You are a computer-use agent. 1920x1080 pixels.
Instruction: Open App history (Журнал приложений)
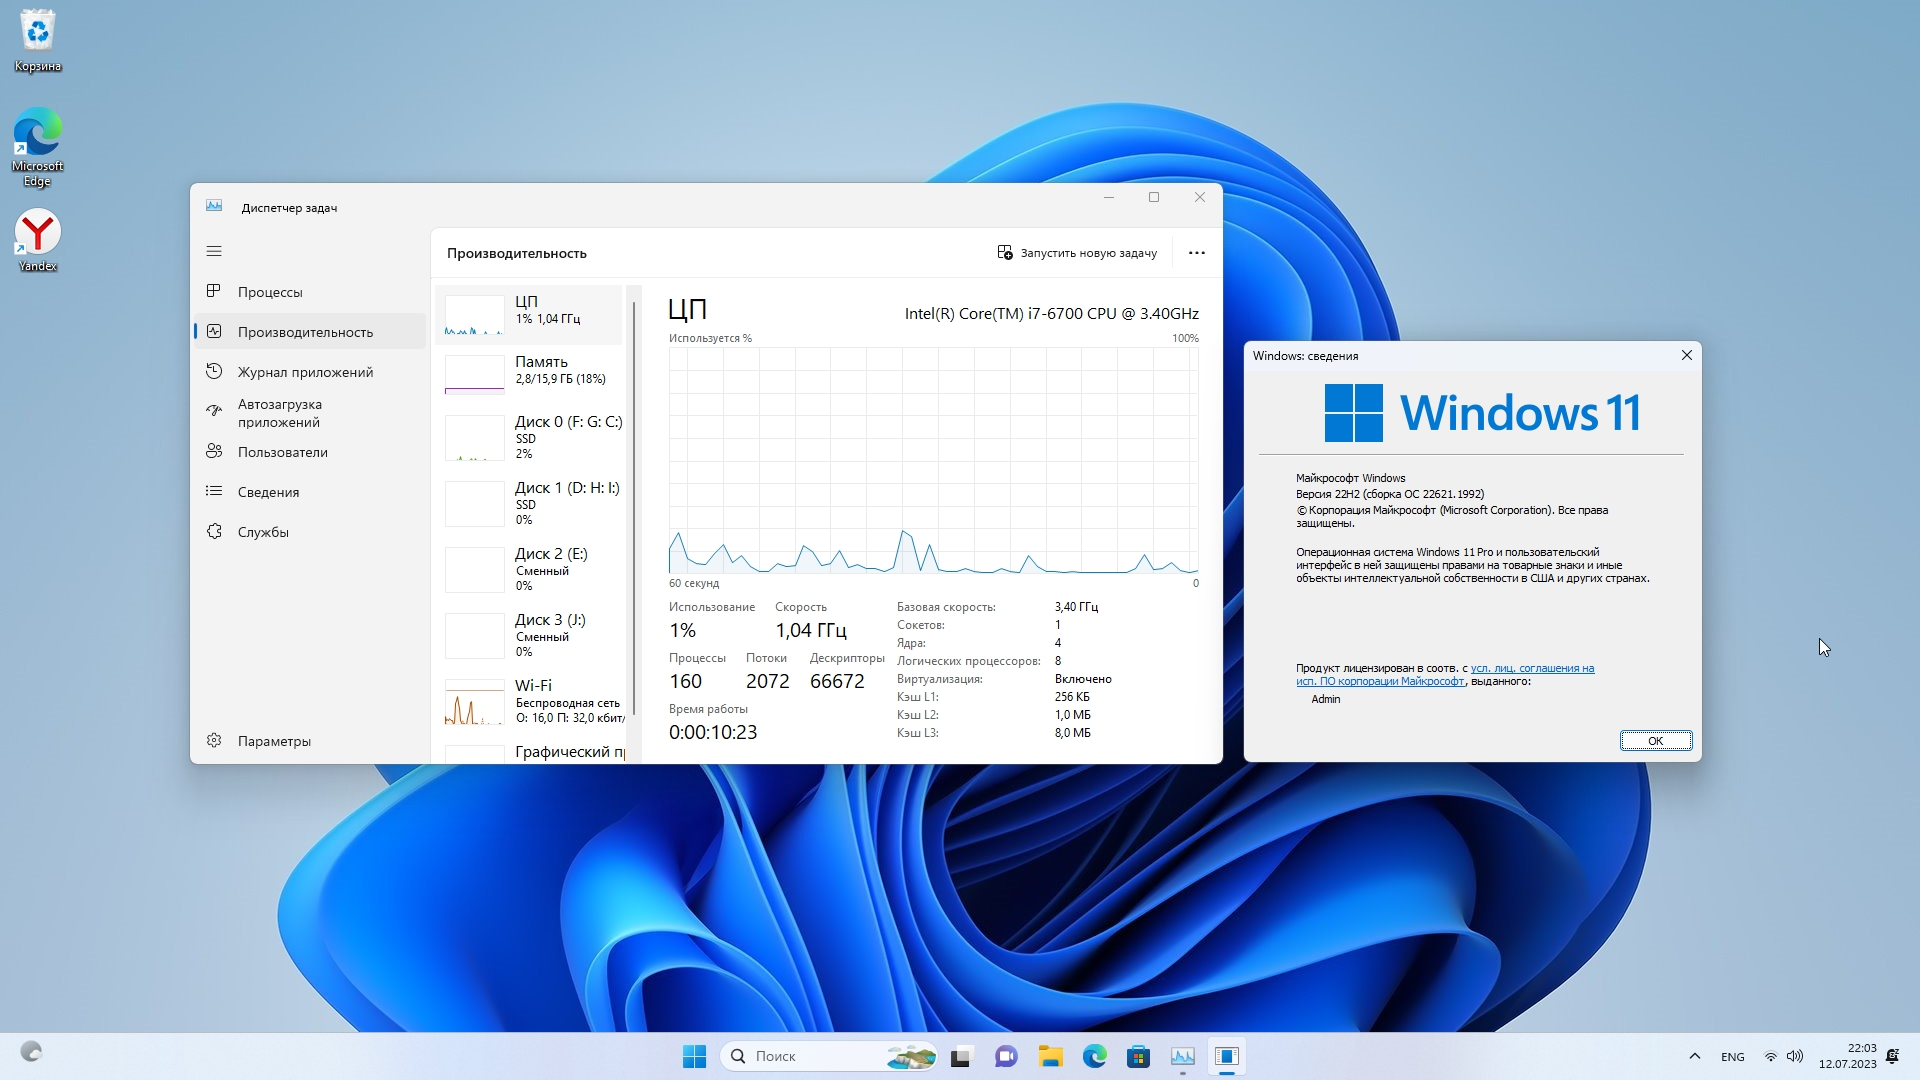click(305, 372)
